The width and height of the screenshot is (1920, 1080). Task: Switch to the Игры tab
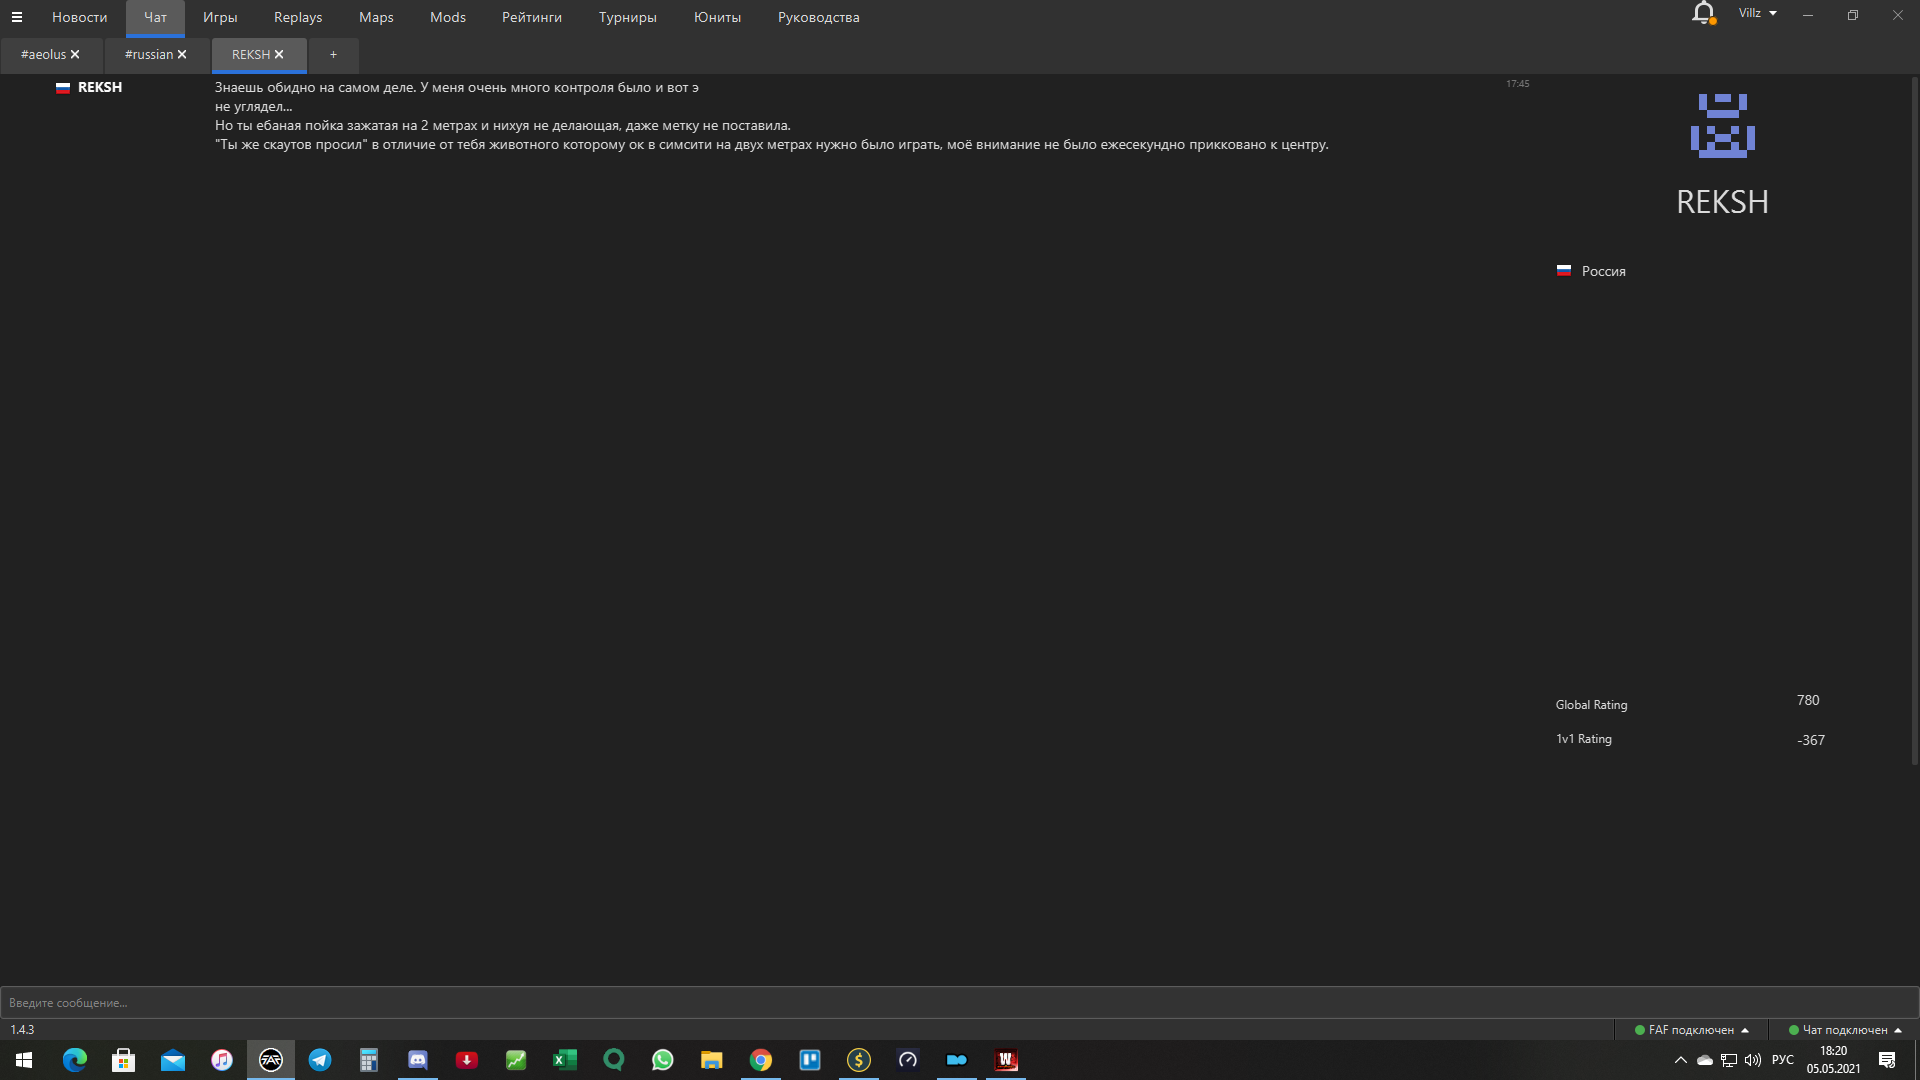[x=220, y=17]
